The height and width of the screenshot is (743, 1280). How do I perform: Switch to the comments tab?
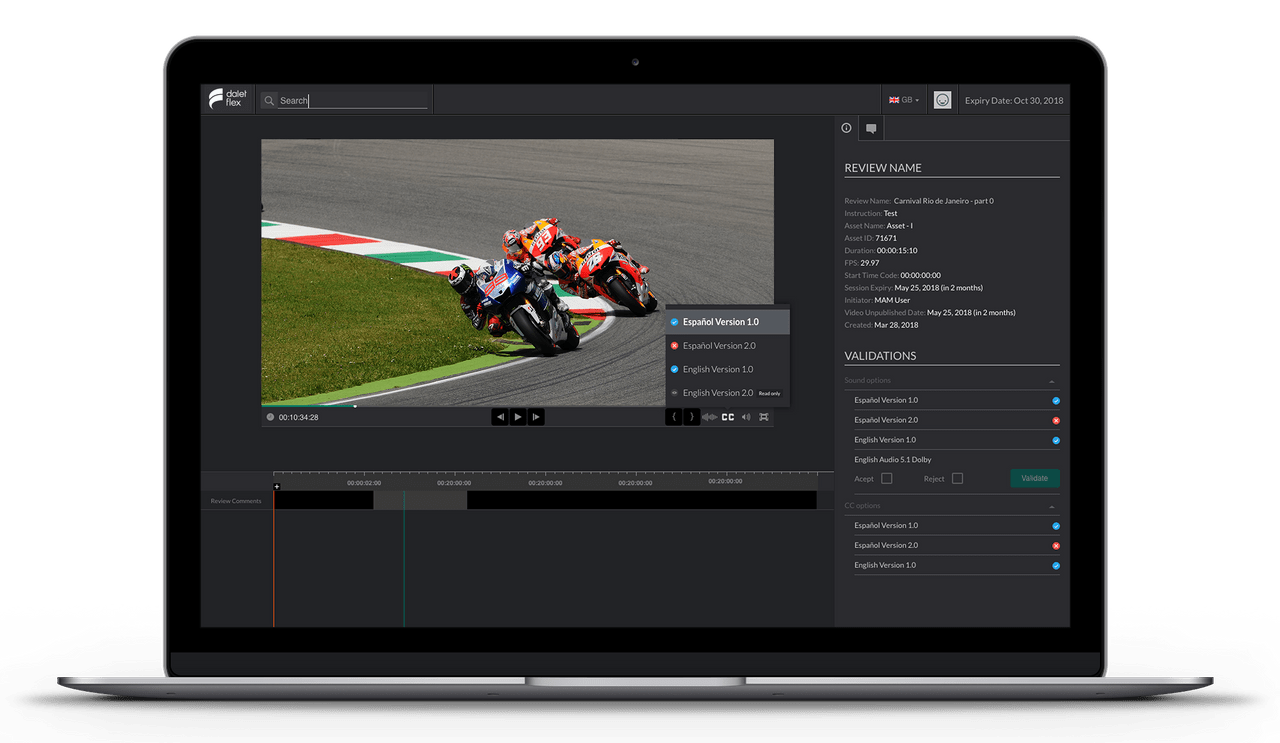point(871,128)
